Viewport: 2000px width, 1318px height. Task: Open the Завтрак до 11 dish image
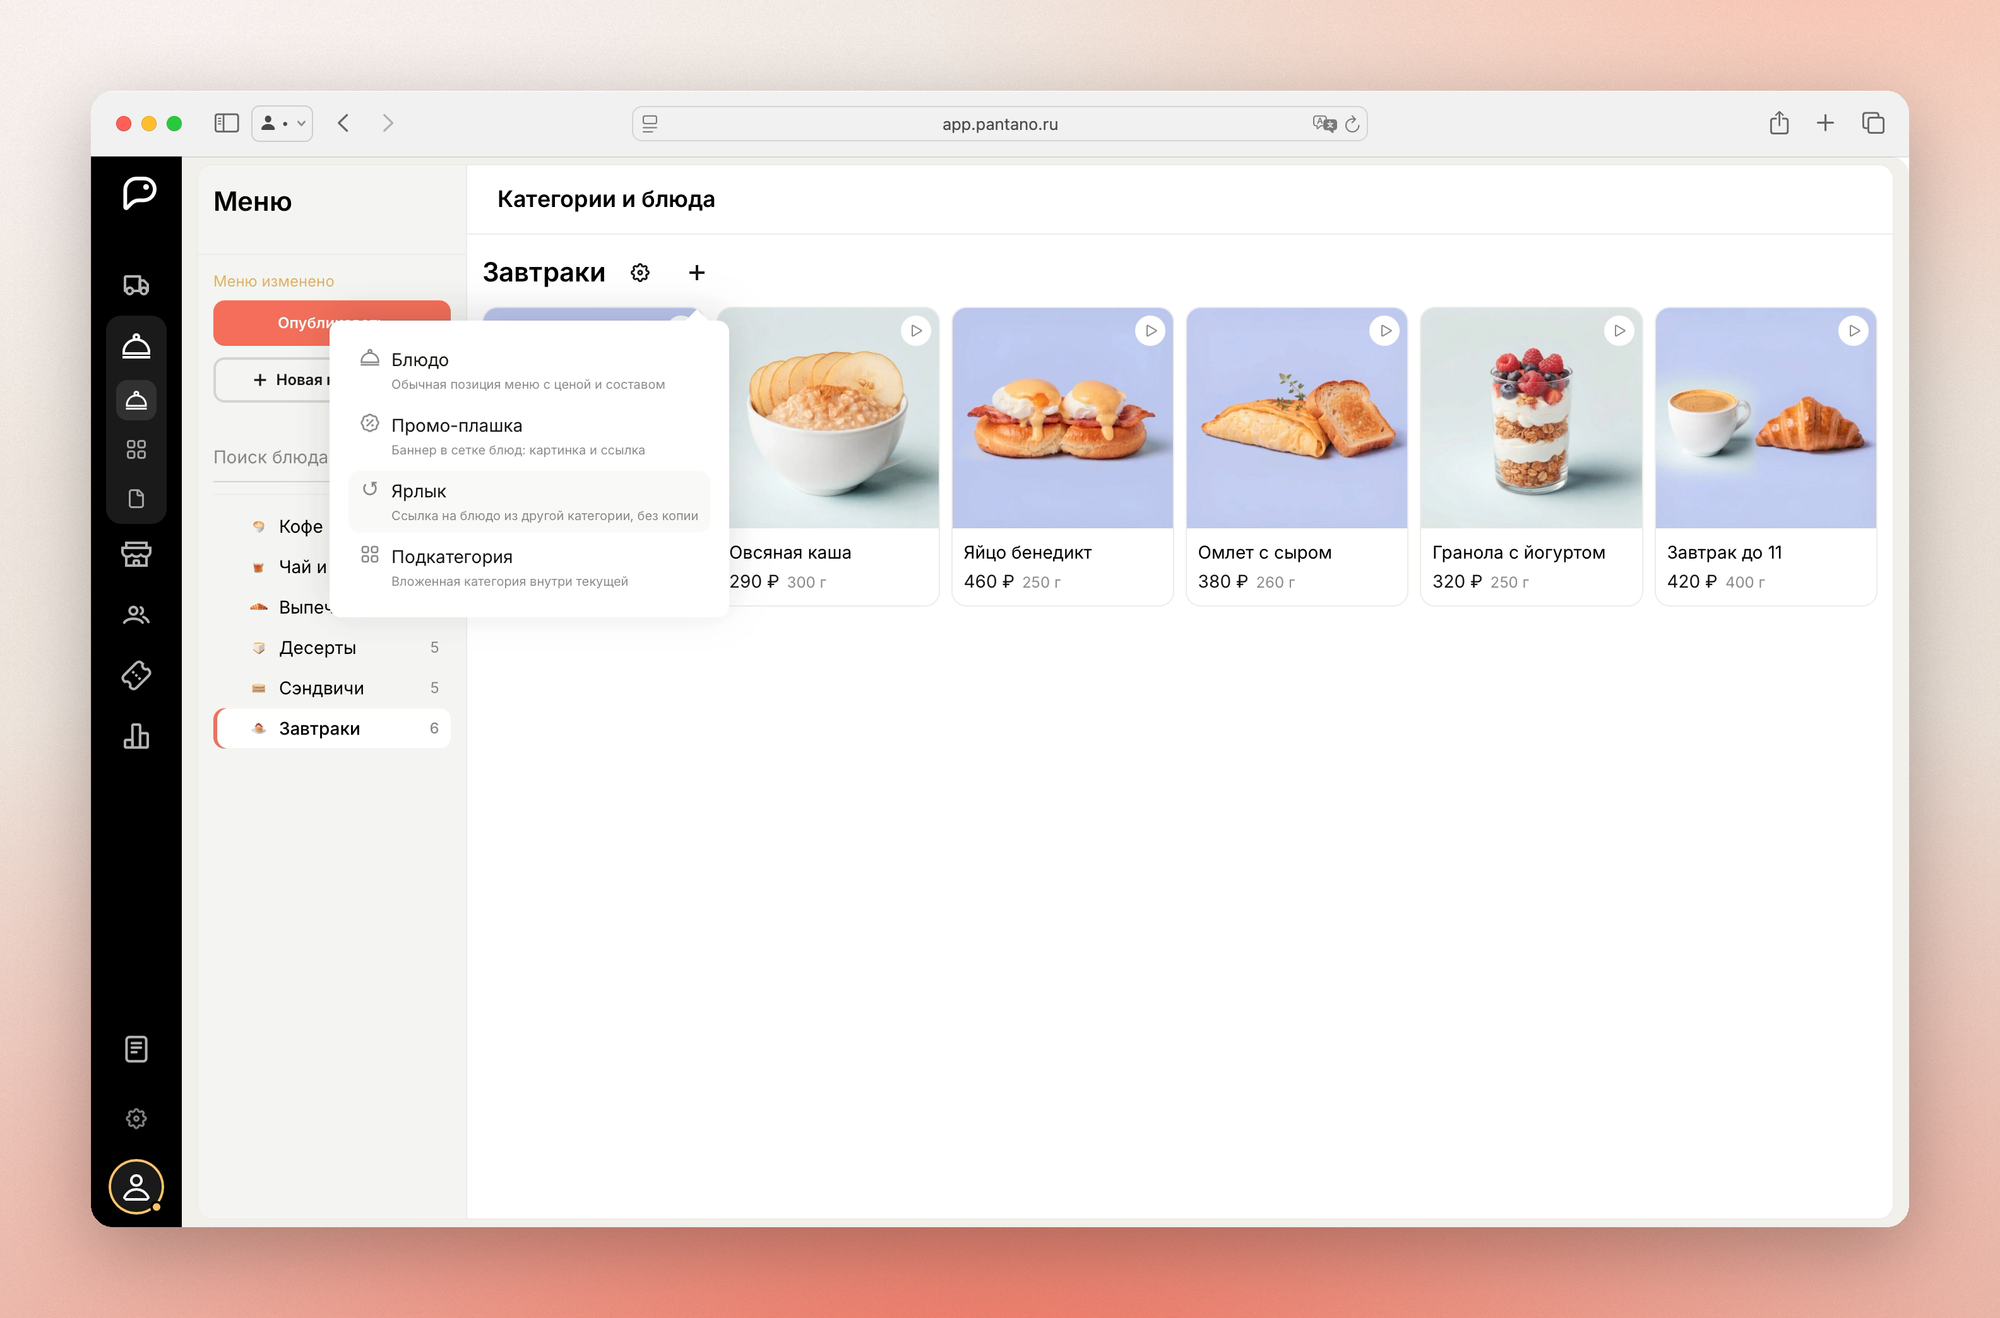coord(1766,418)
